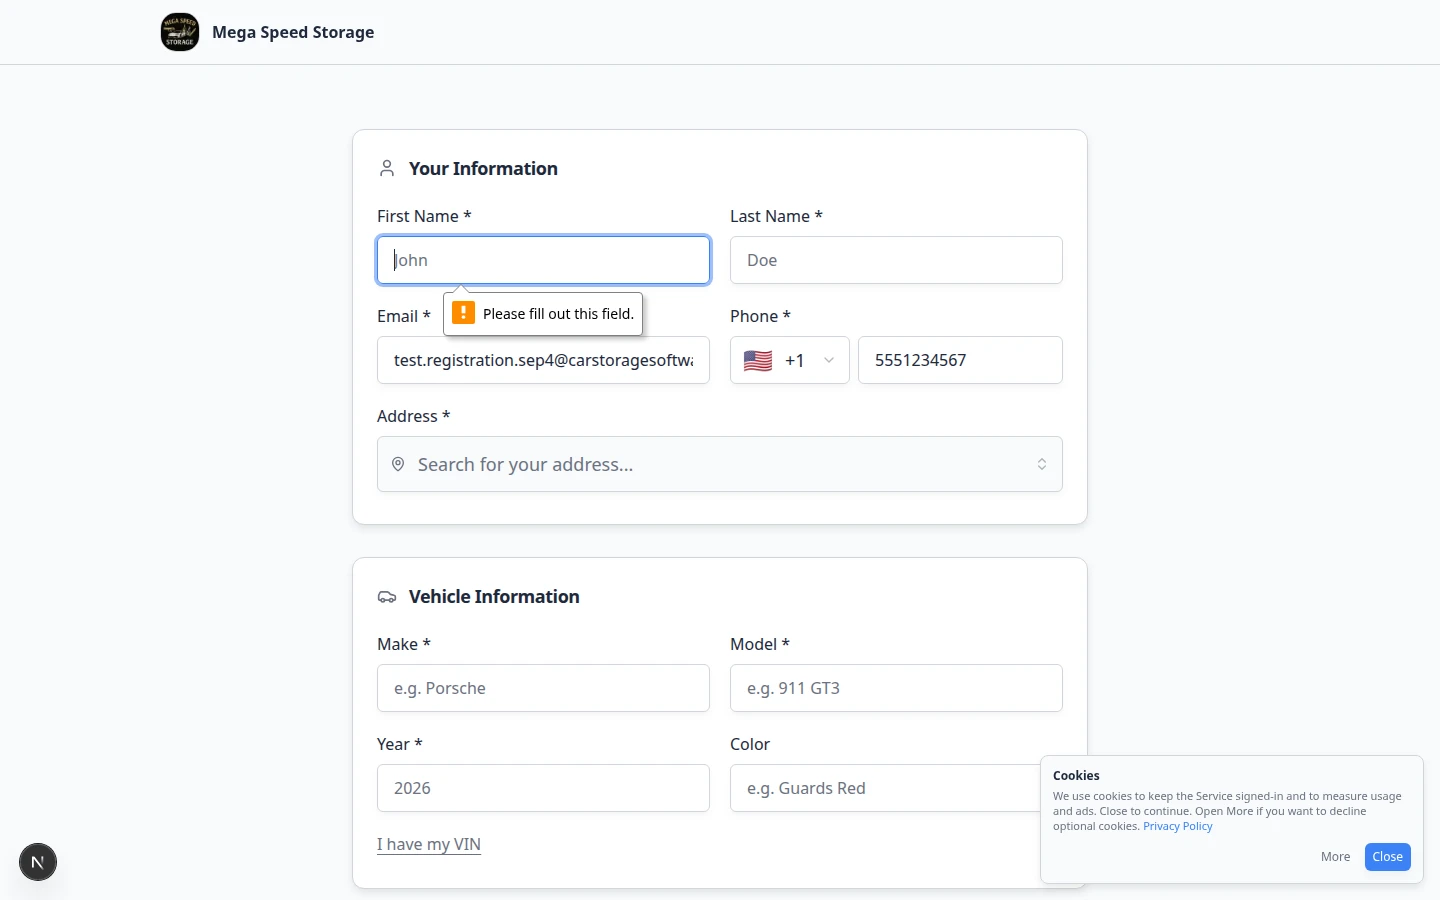This screenshot has height=900, width=1440.
Task: Expand the address search combo box arrows
Action: click(x=1042, y=464)
